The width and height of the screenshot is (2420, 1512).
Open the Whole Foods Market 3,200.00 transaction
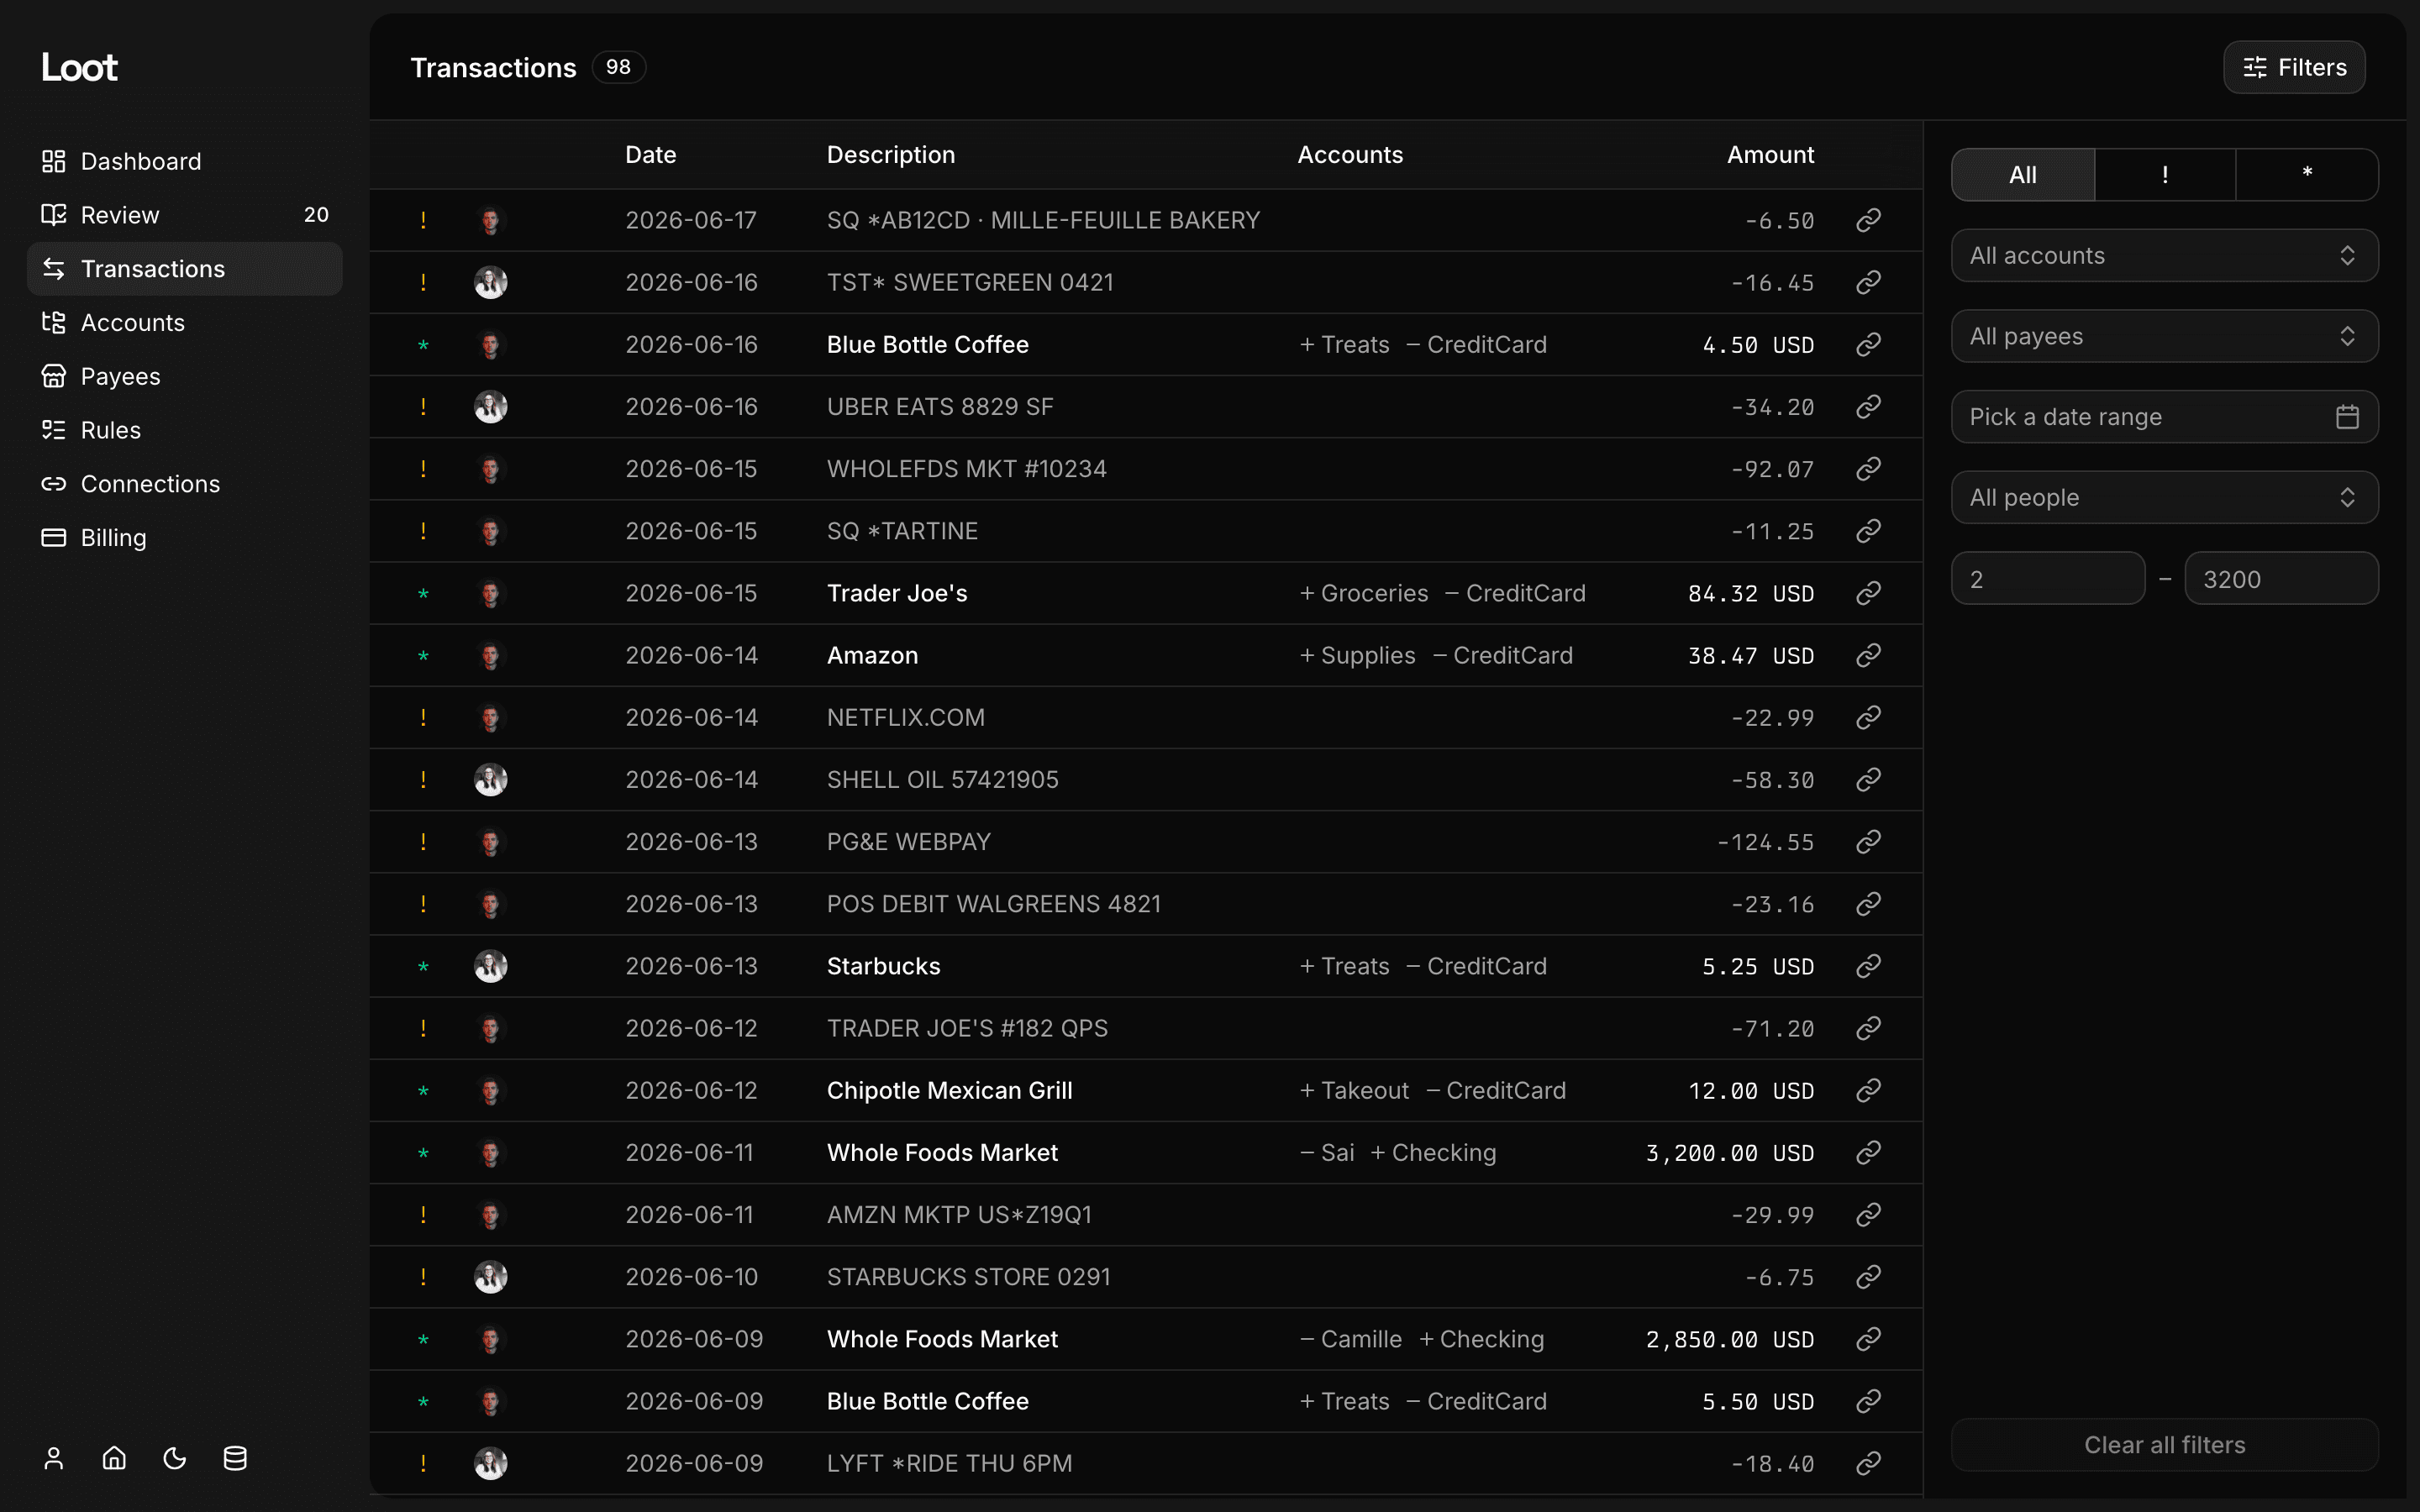pyautogui.click(x=1146, y=1153)
